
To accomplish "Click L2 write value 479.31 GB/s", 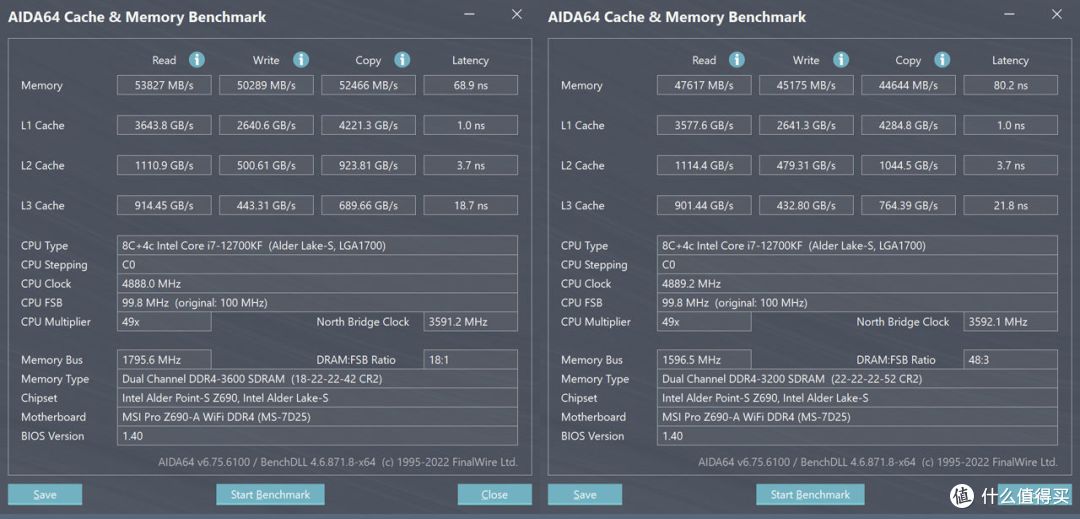I will click(807, 165).
